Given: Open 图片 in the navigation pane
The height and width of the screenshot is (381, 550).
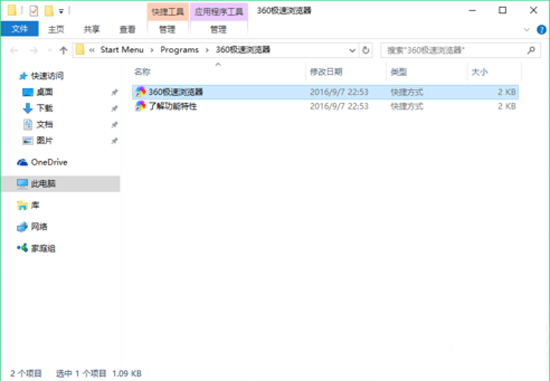Looking at the screenshot, I should pos(45,140).
